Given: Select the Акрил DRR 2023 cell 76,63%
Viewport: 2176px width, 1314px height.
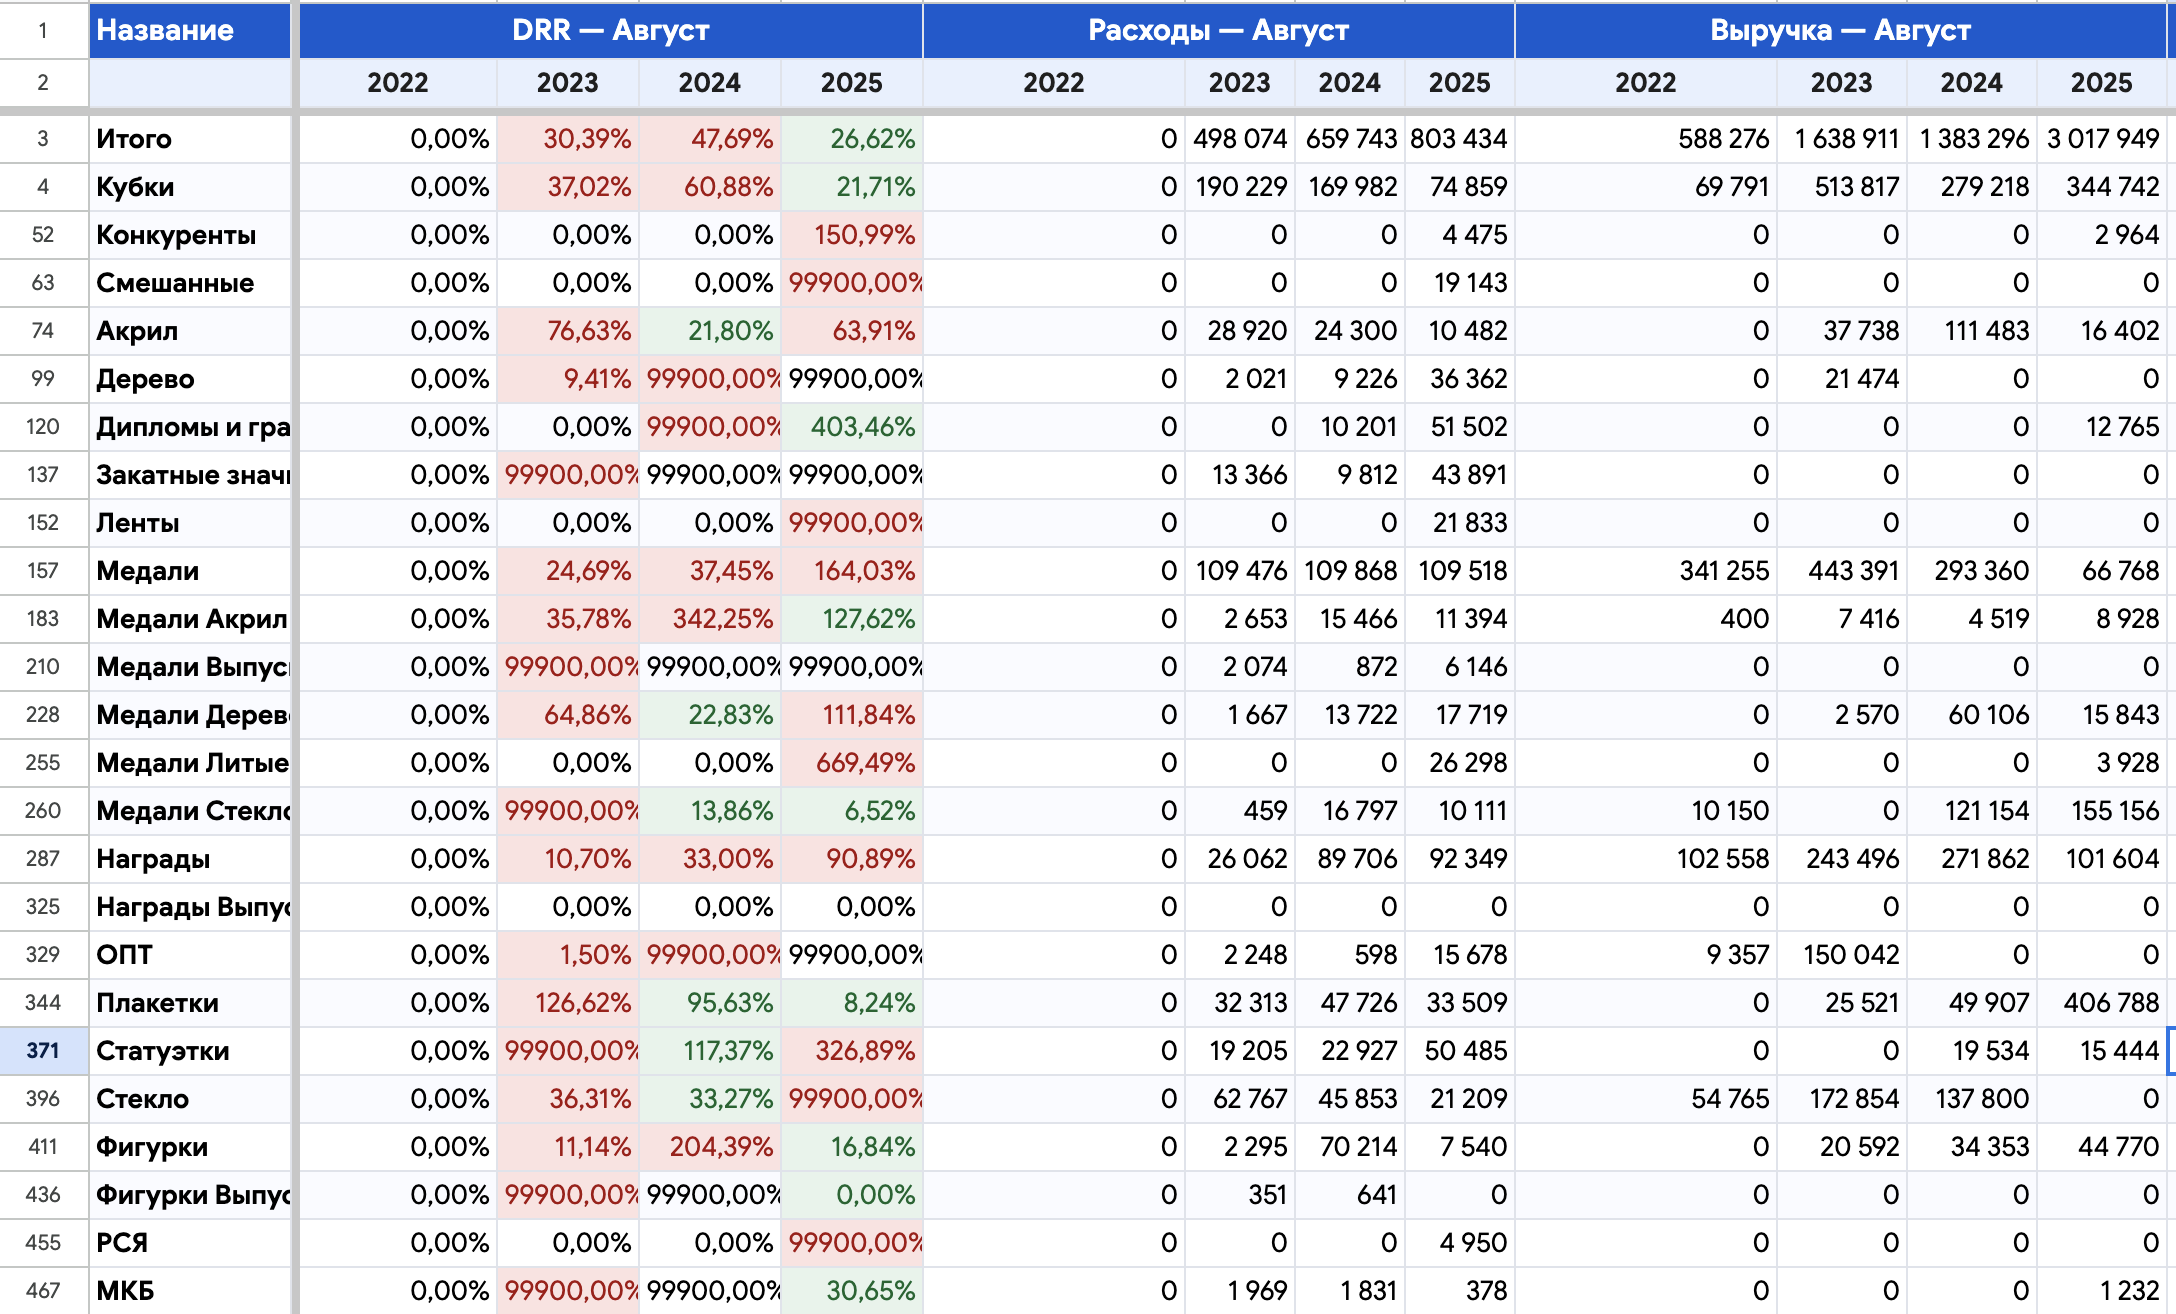Looking at the screenshot, I should click(x=568, y=331).
